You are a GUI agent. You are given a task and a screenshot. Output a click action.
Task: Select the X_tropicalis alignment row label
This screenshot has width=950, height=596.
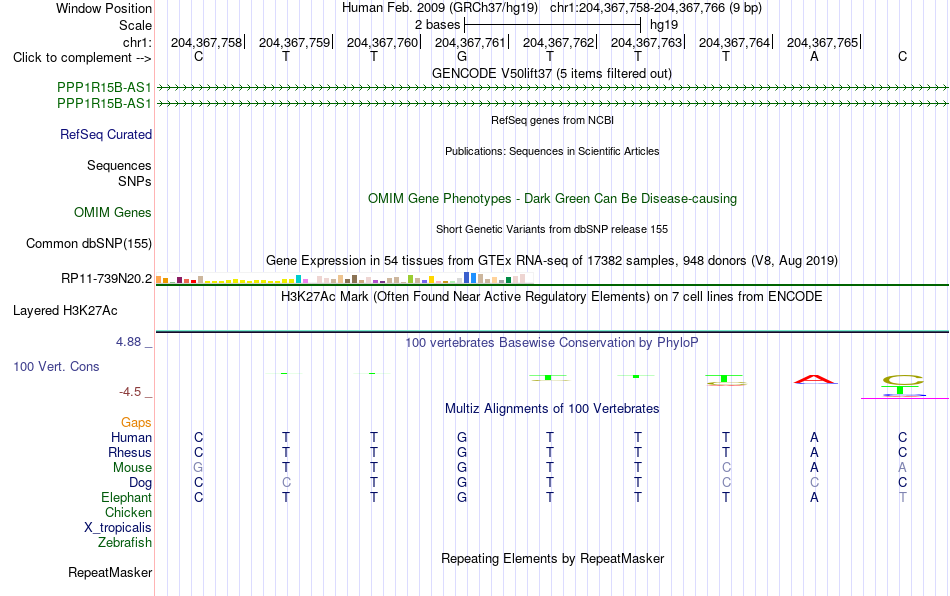118,528
